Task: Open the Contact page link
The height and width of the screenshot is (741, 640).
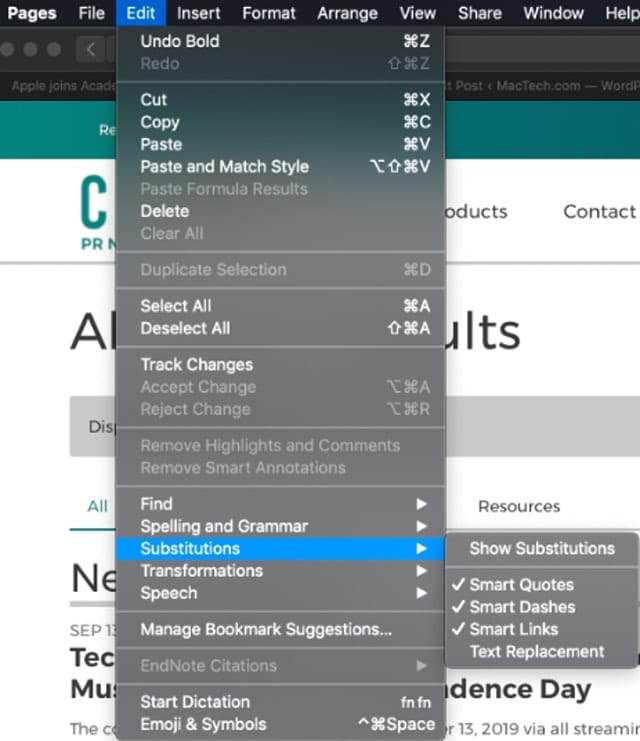Action: coord(599,211)
